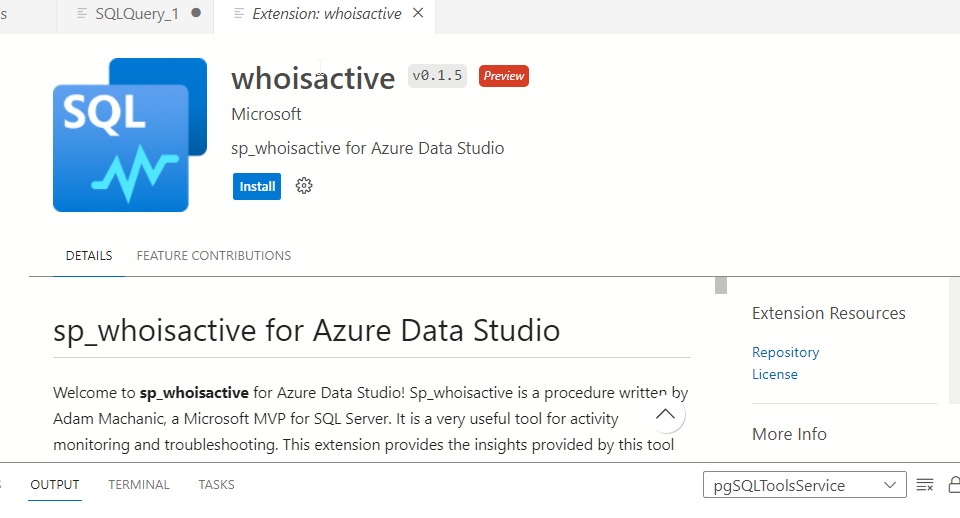Click the readme vertical scrollbar thumb

tap(720, 285)
